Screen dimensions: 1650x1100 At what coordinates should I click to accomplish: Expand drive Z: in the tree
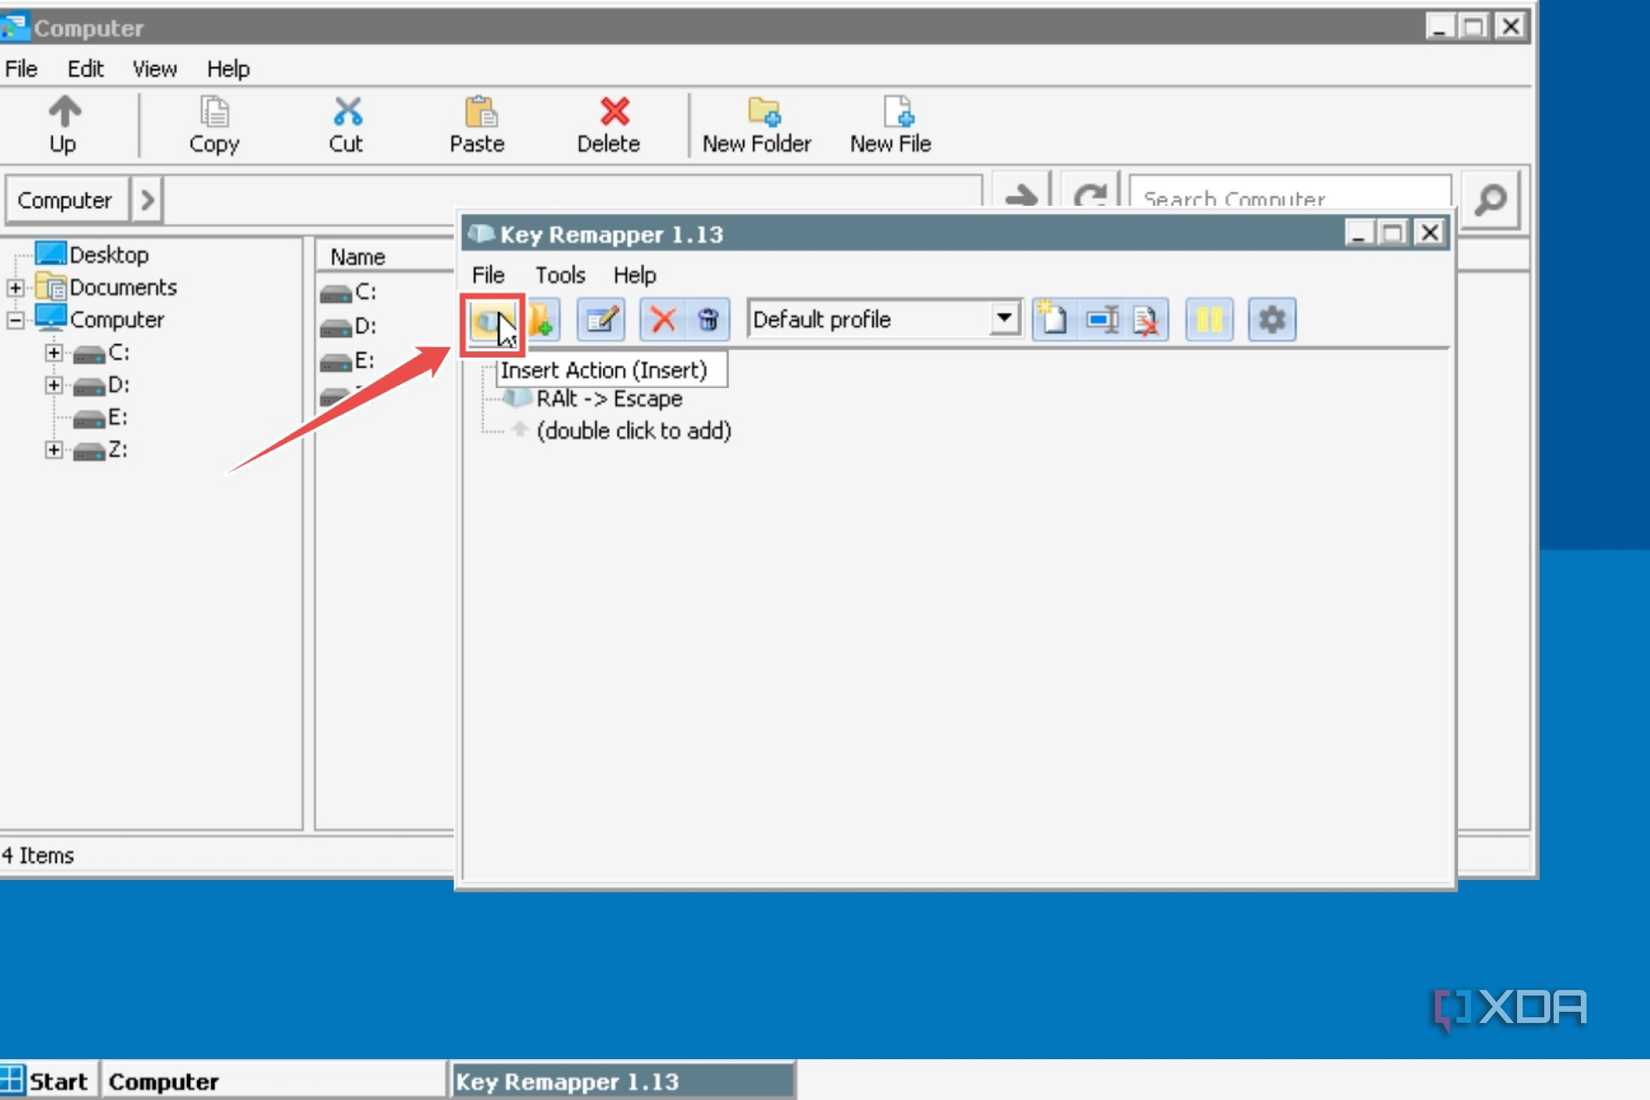point(54,450)
